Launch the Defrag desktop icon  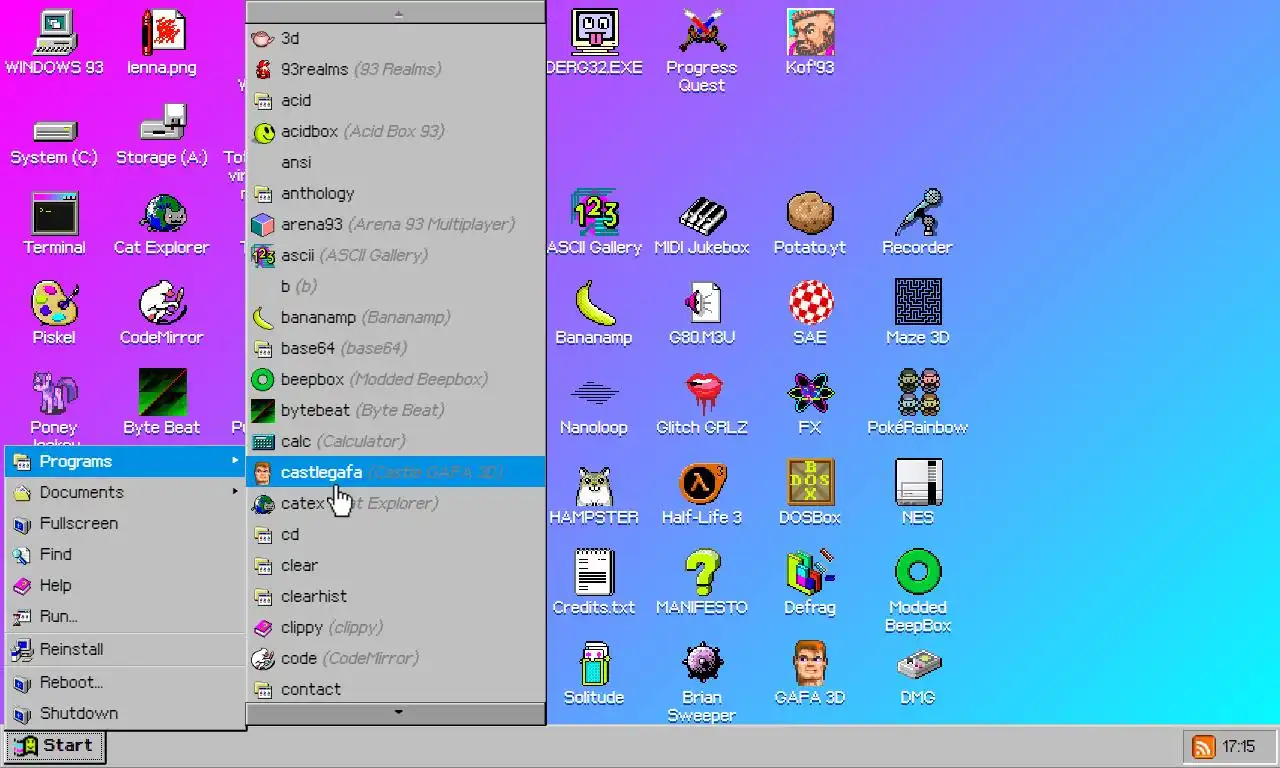click(810, 583)
